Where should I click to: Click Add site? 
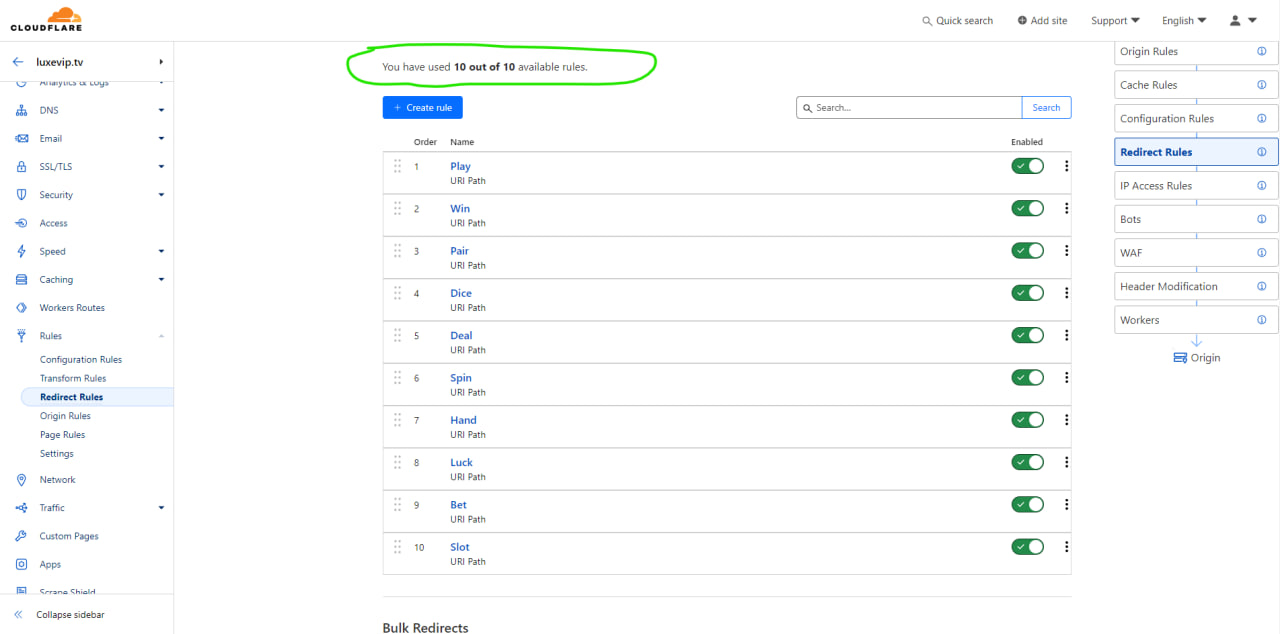1042,21
